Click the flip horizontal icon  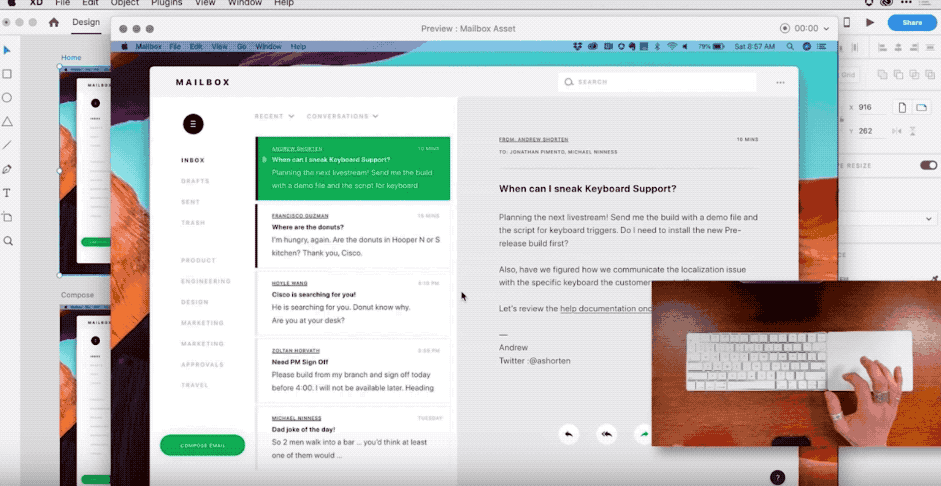897,131
